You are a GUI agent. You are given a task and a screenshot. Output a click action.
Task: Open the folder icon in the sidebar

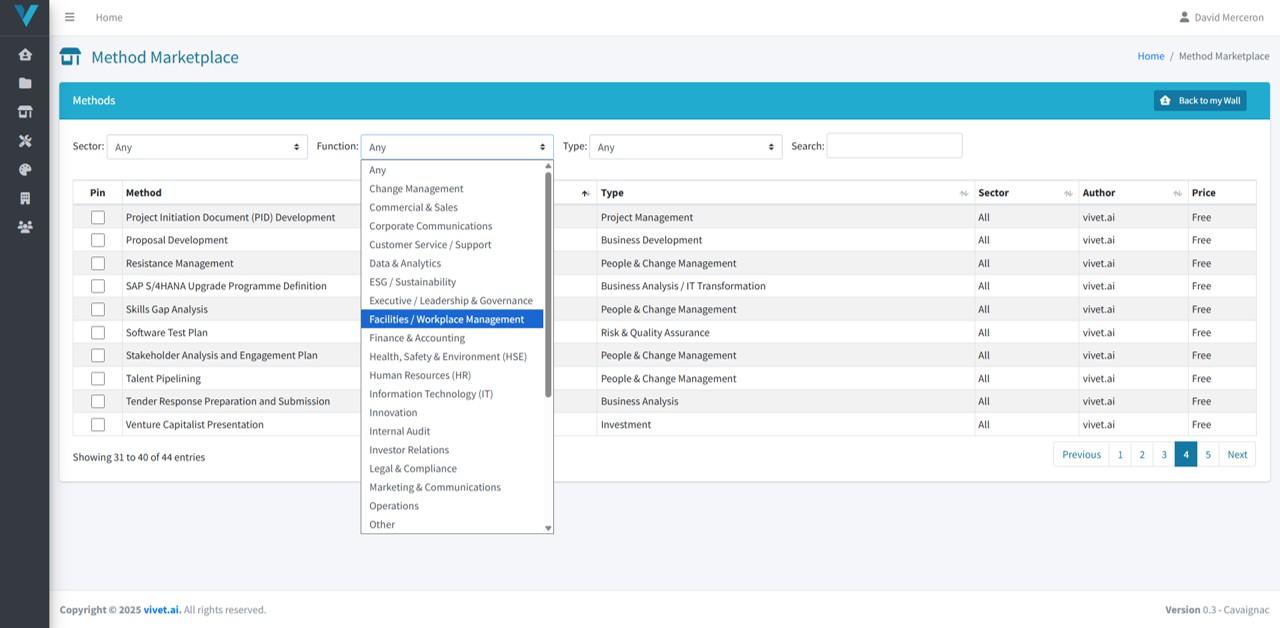pos(25,83)
